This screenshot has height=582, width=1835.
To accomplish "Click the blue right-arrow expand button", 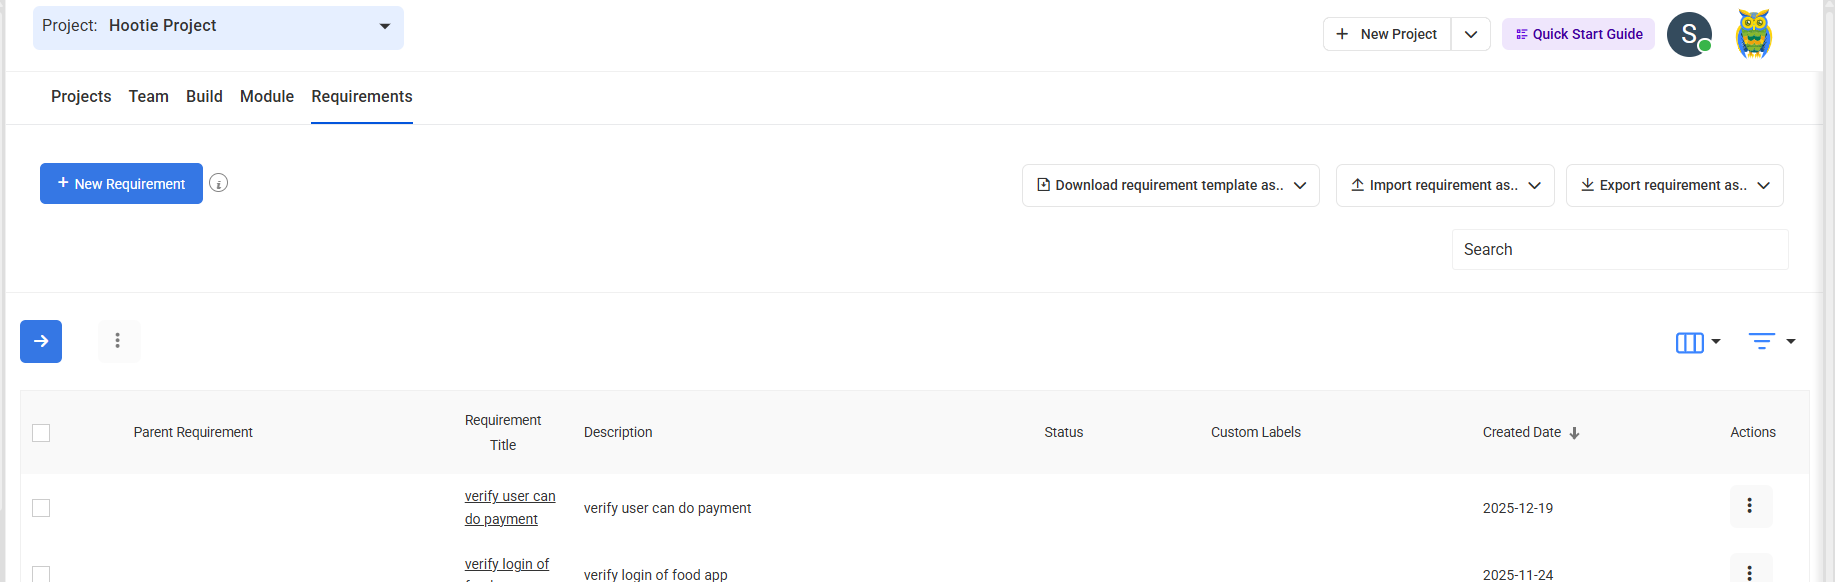I will [41, 341].
